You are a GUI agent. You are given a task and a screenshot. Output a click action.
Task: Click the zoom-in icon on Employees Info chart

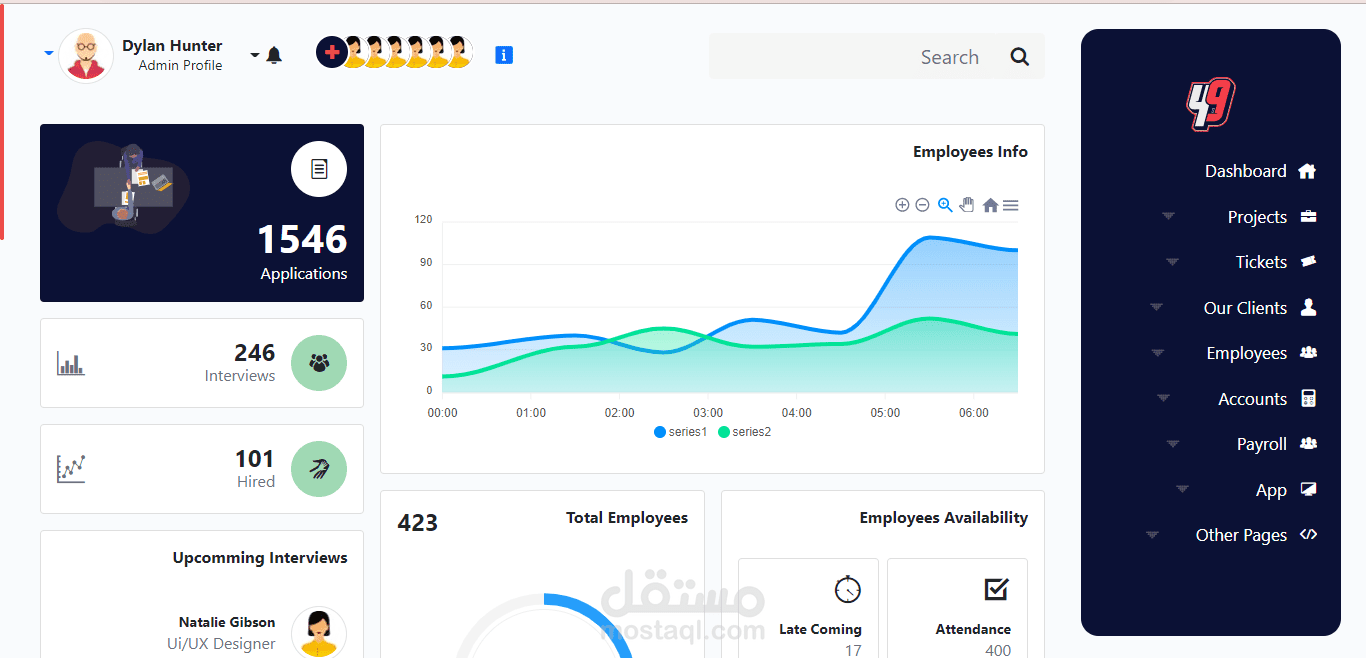[x=902, y=205]
